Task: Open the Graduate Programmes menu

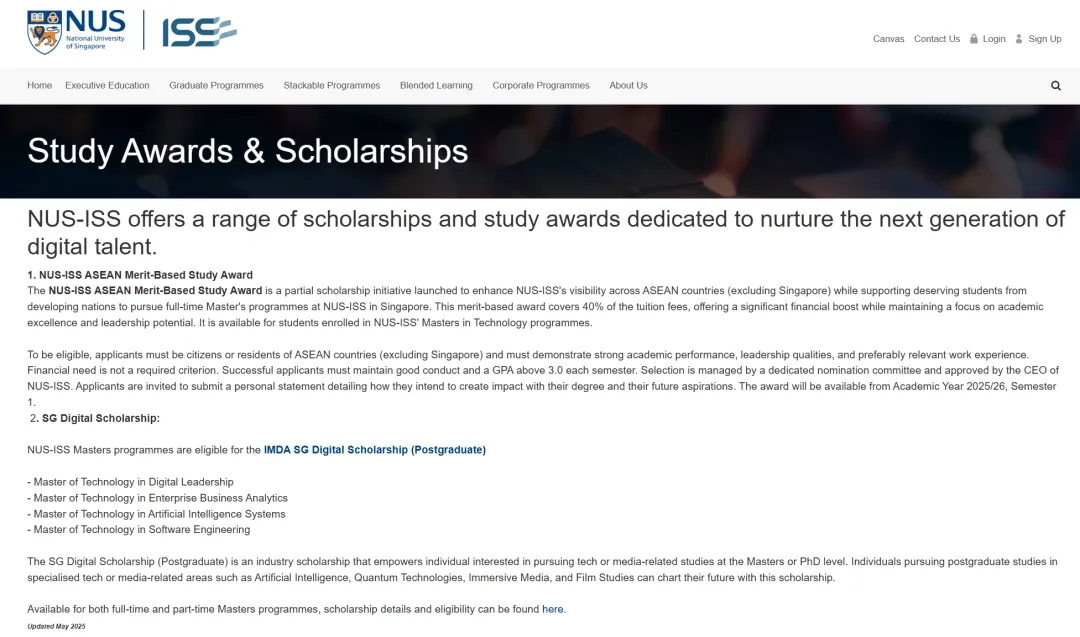Action: click(x=216, y=86)
